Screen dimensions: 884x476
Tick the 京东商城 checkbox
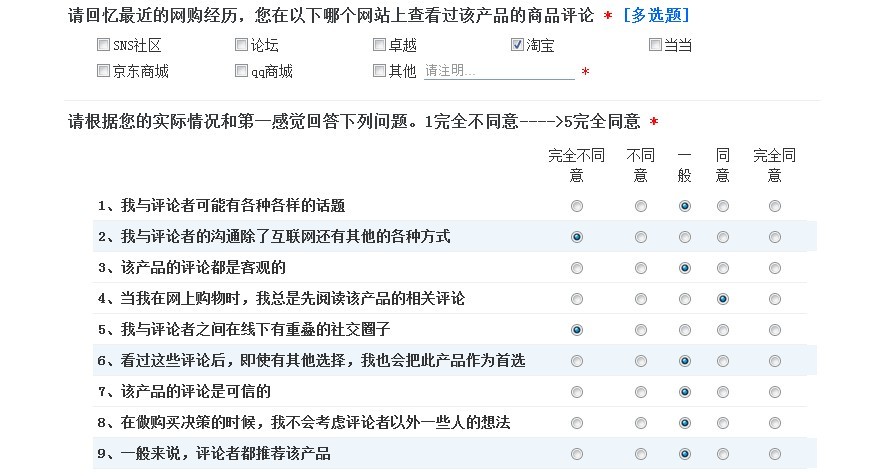tap(103, 71)
